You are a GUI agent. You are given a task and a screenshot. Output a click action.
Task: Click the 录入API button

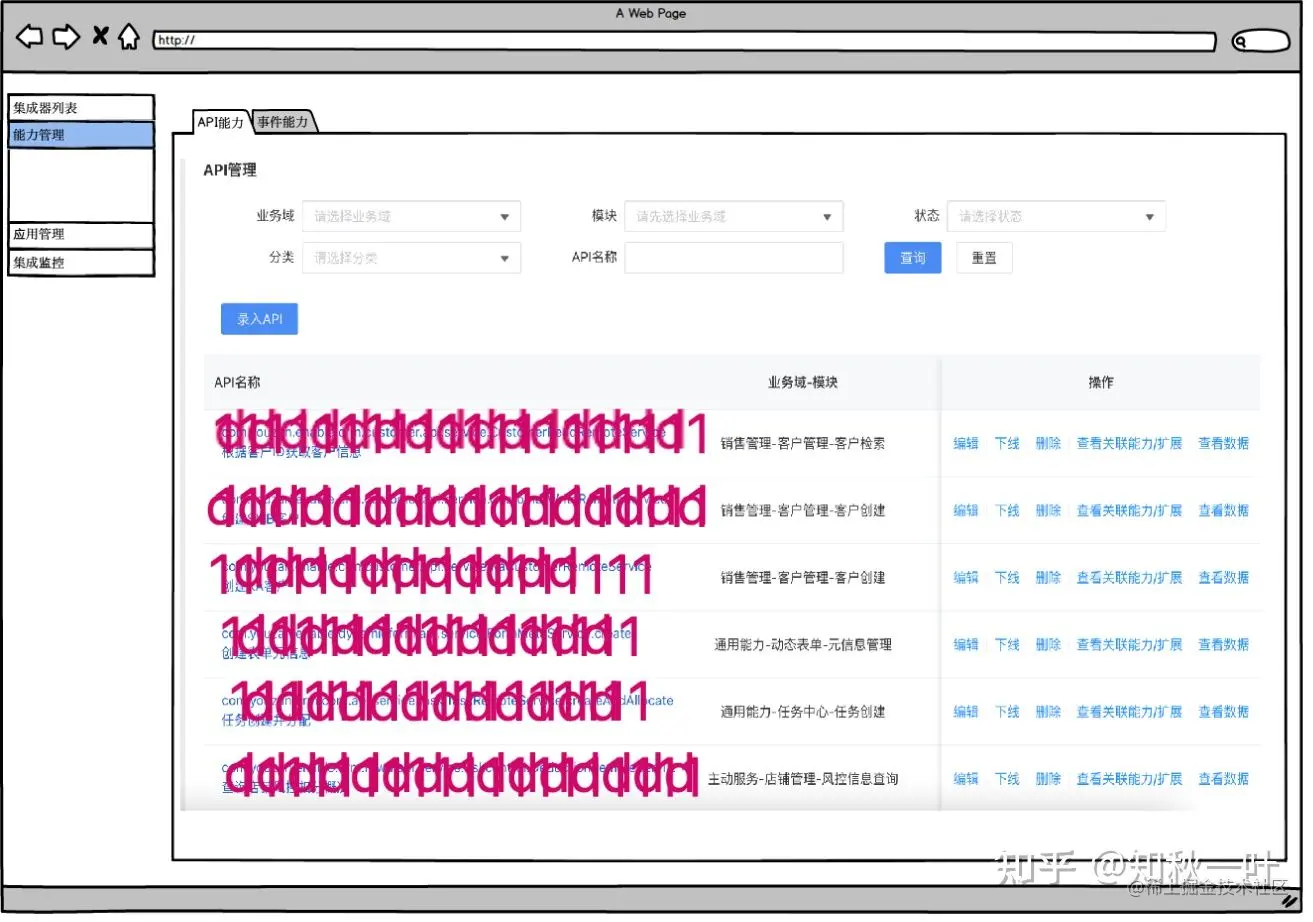[x=259, y=319]
